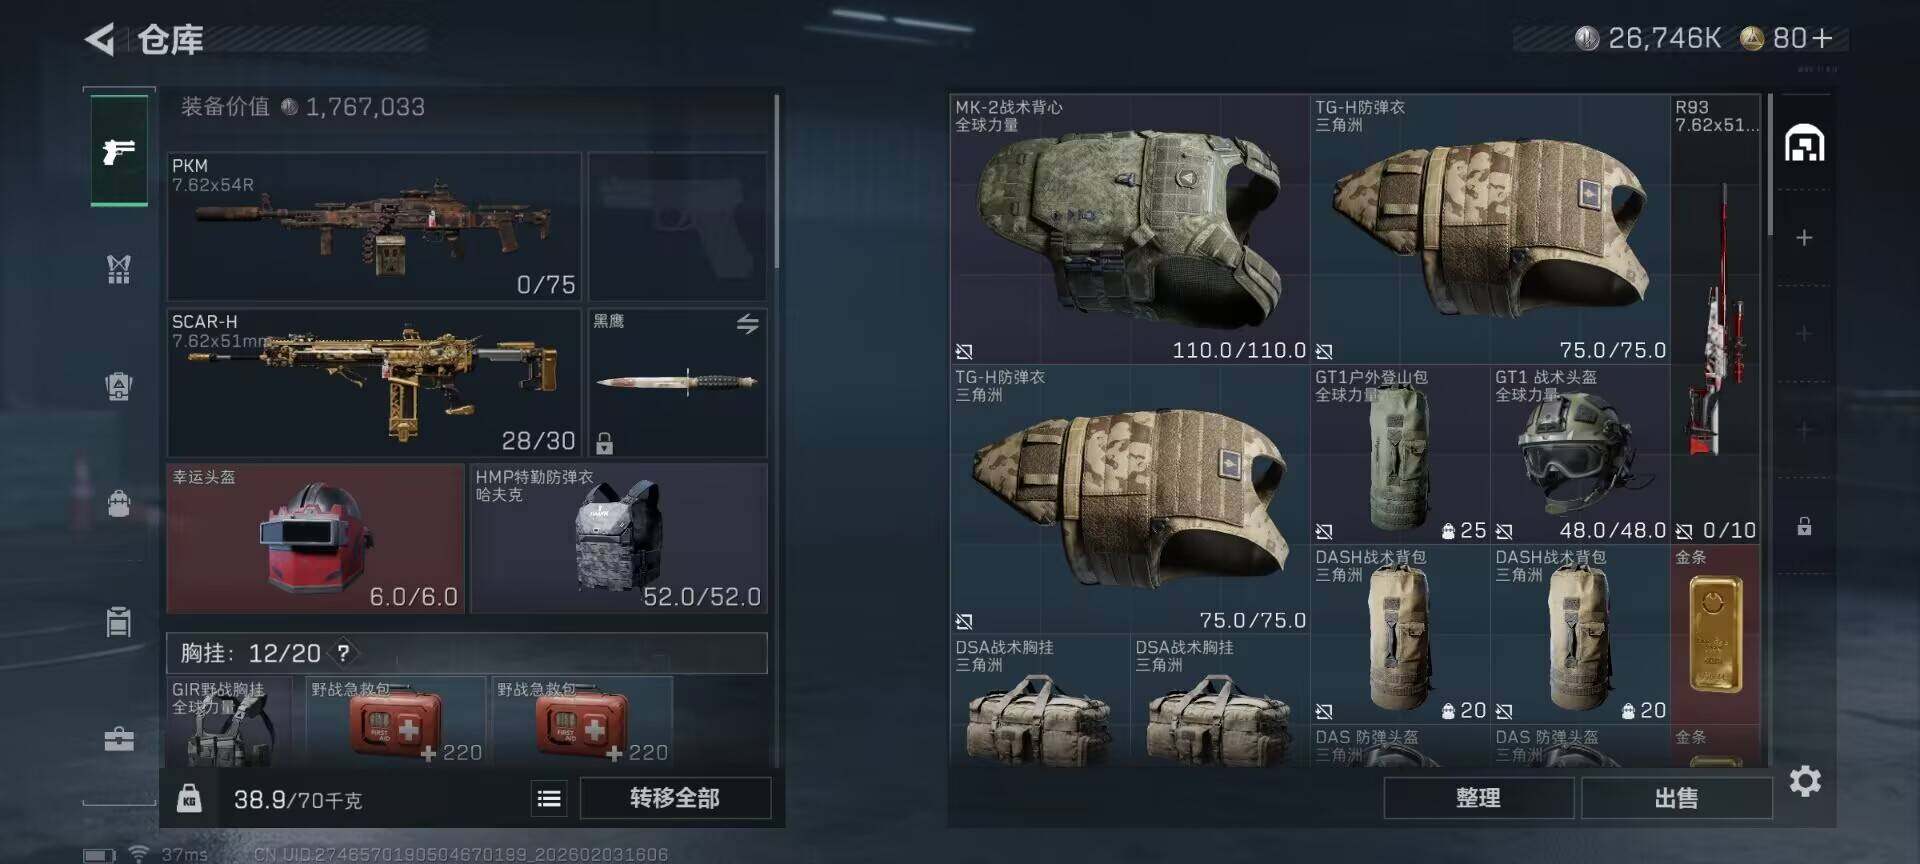Swap the 黑鹰 knife using arrows icon
1920x864 pixels.
[748, 324]
